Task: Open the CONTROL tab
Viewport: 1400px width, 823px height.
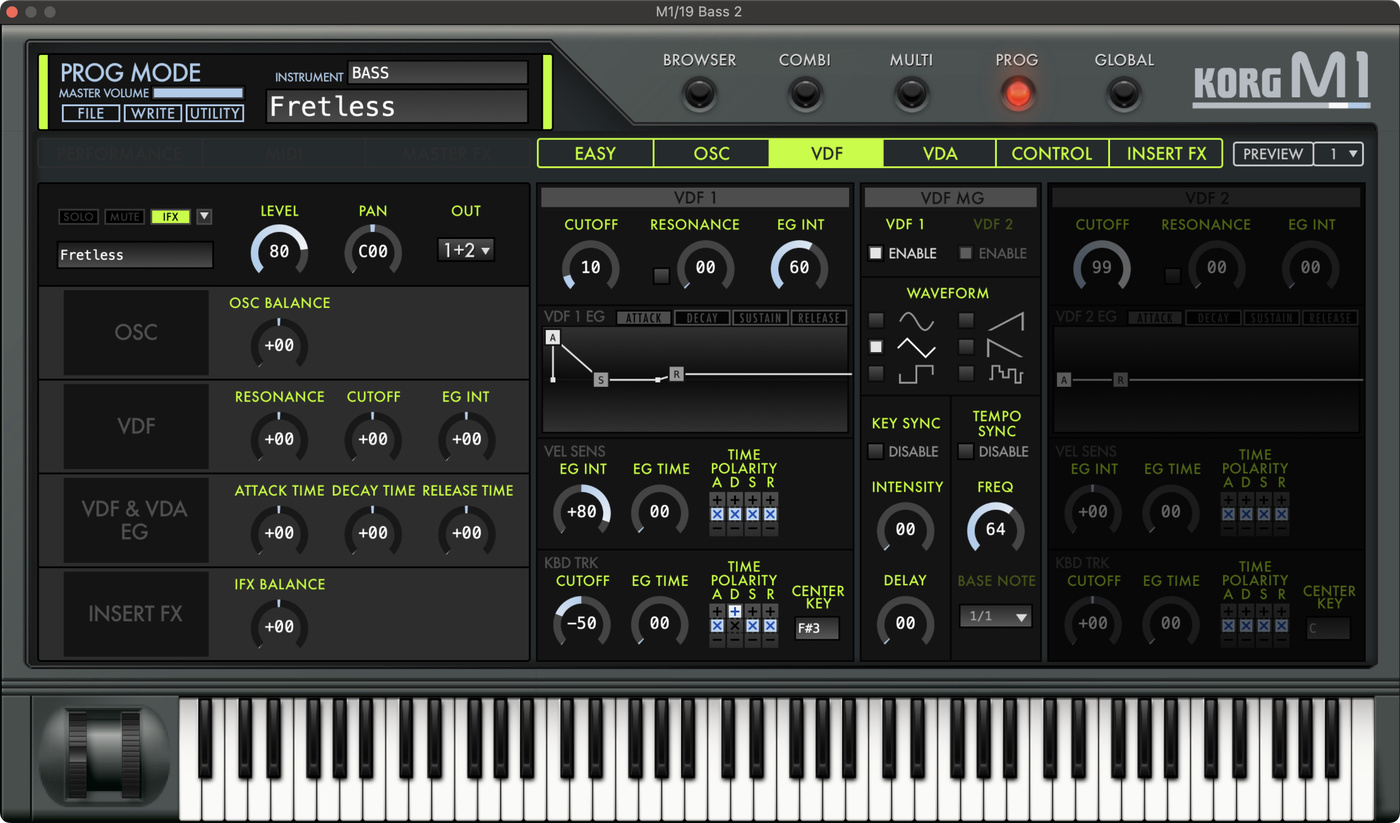Action: [1052, 153]
